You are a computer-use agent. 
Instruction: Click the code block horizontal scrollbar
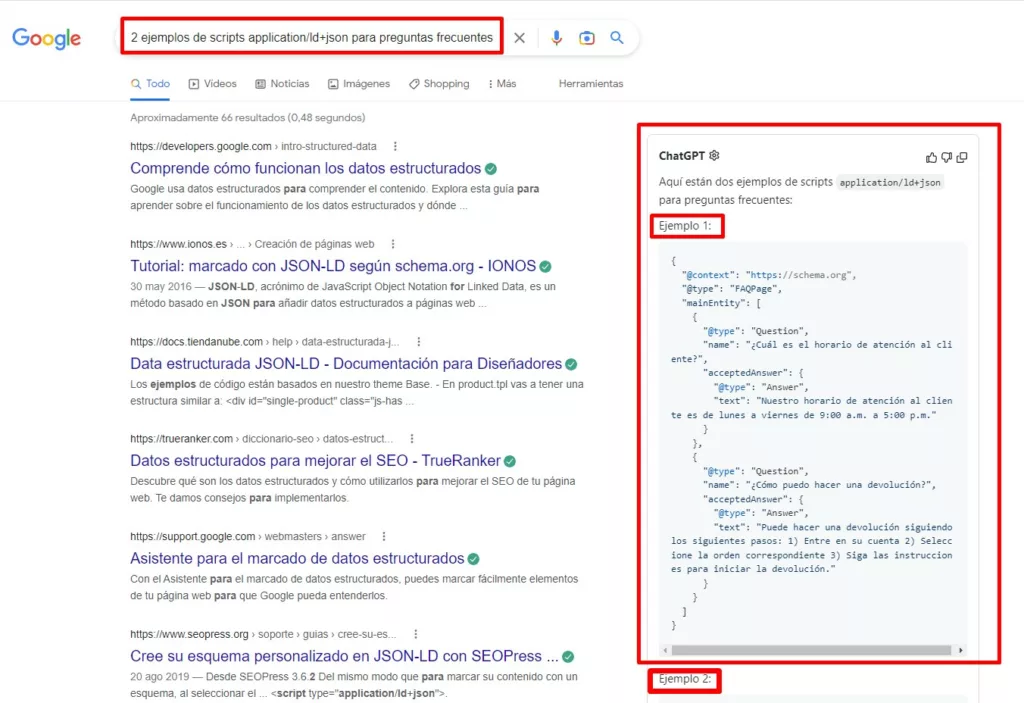[x=811, y=650]
